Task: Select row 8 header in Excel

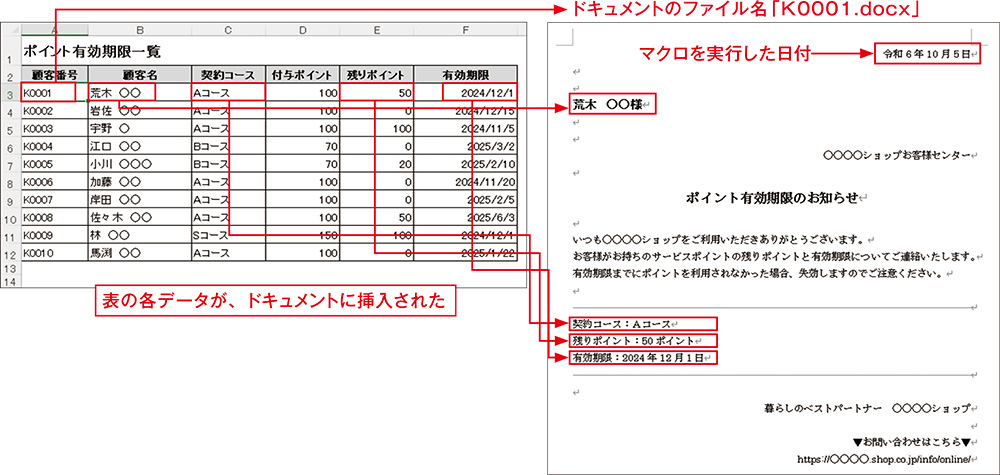Action: pyautogui.click(x=10, y=183)
